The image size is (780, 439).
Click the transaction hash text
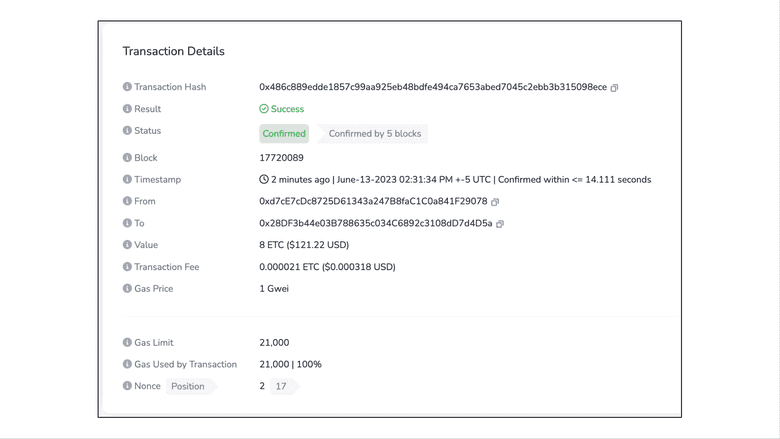pyautogui.click(x=432, y=87)
